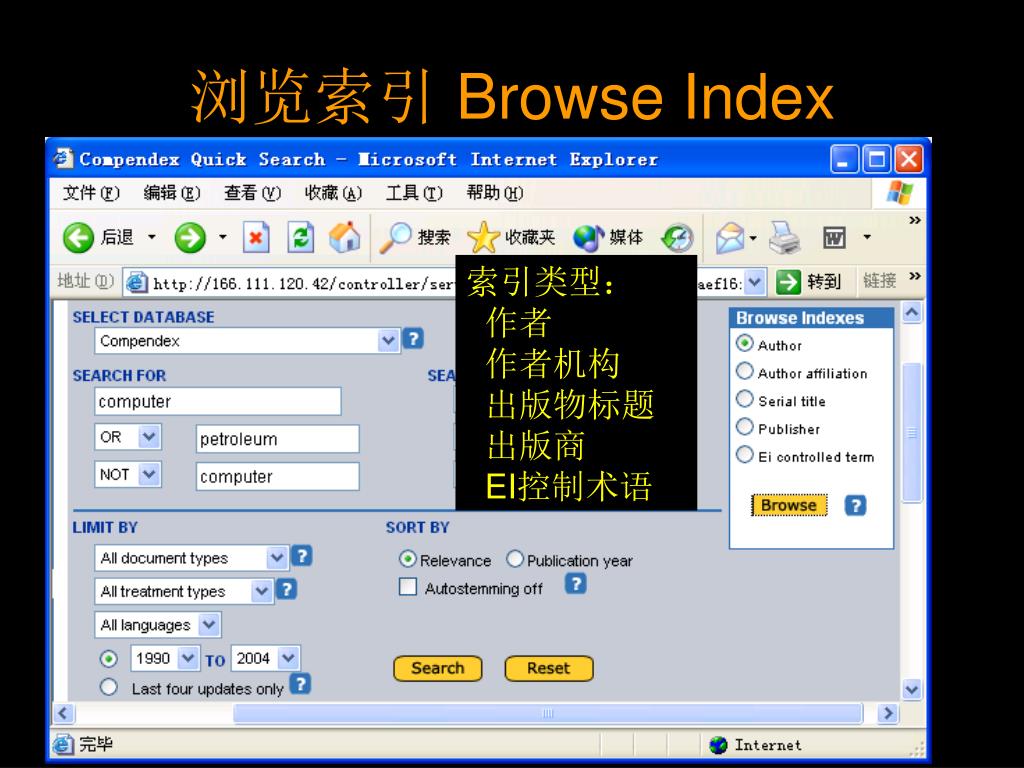The height and width of the screenshot is (768, 1024).
Task: Click the green Go arrow beside address bar
Action: [788, 282]
